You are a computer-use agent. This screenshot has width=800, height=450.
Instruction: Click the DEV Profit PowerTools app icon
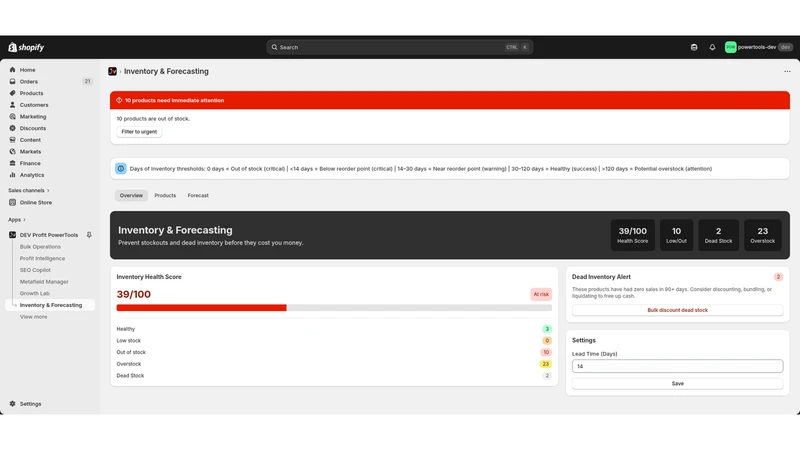click(x=12, y=235)
